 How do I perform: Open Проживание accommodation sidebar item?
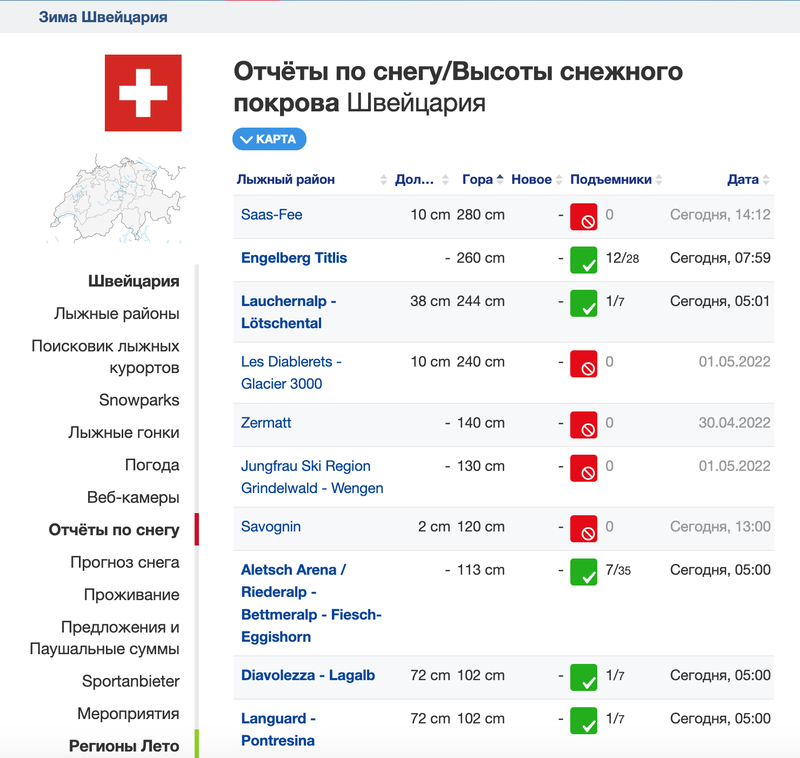(x=132, y=595)
